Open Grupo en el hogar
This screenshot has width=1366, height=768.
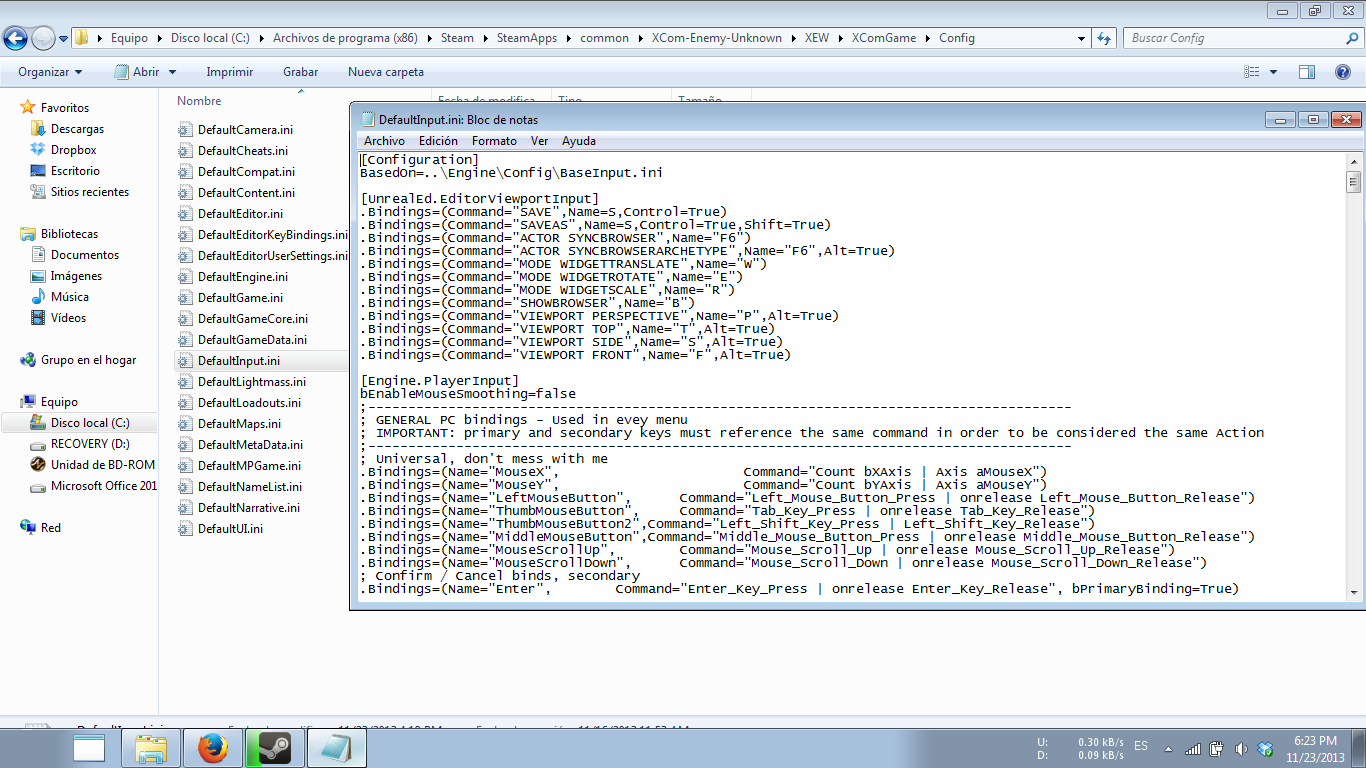click(88, 360)
